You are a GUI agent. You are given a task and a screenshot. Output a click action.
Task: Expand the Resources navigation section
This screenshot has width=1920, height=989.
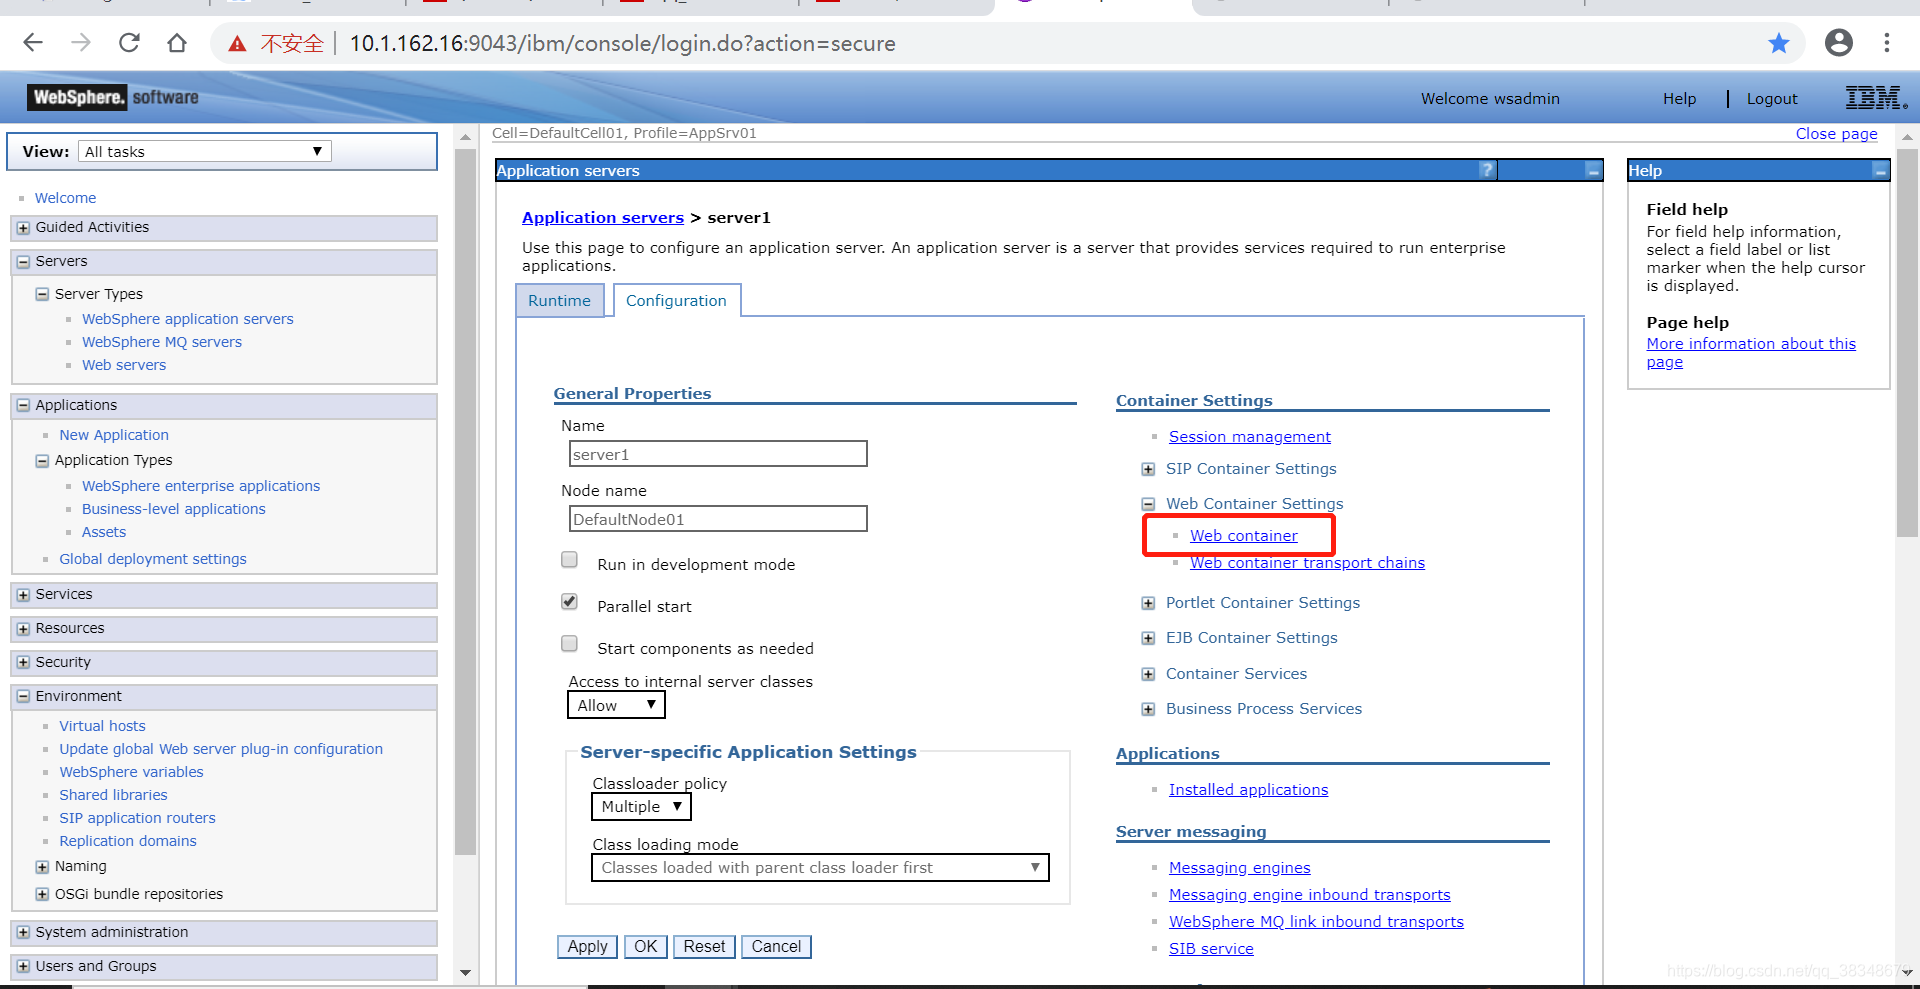tap(23, 629)
